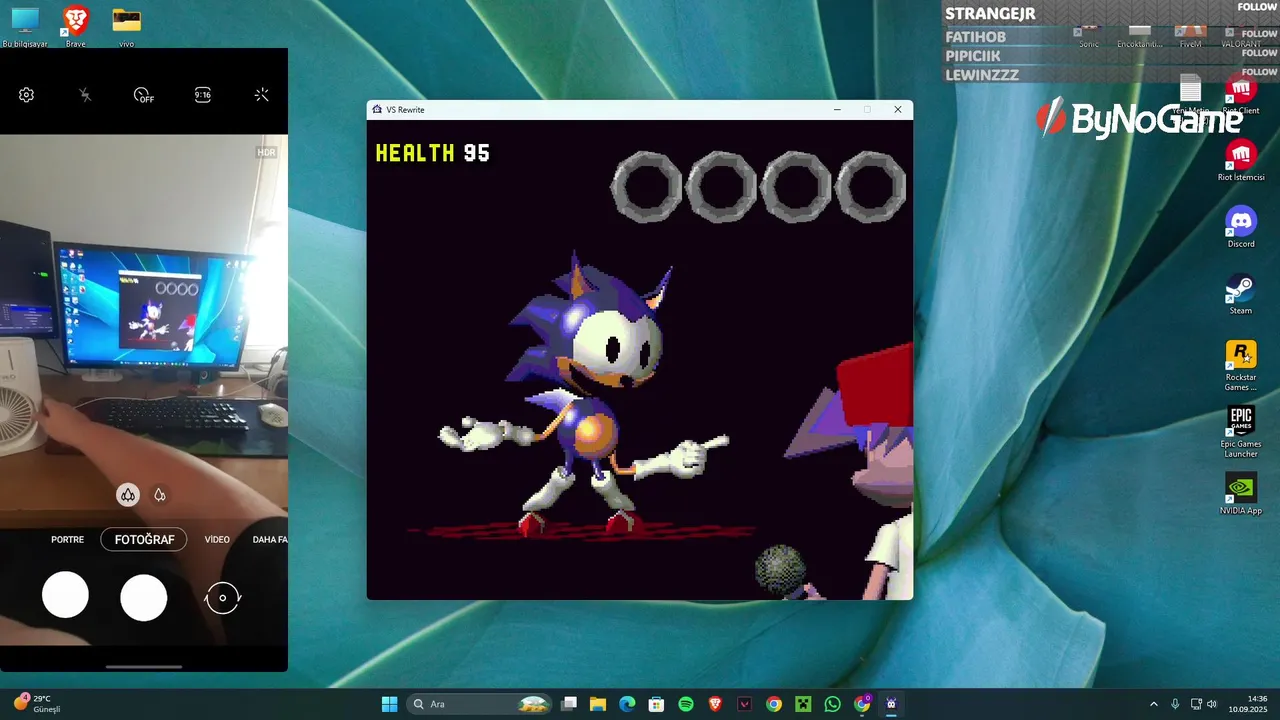Click the LEWINZZZ name in overlay
This screenshot has width=1280, height=720.
click(982, 75)
